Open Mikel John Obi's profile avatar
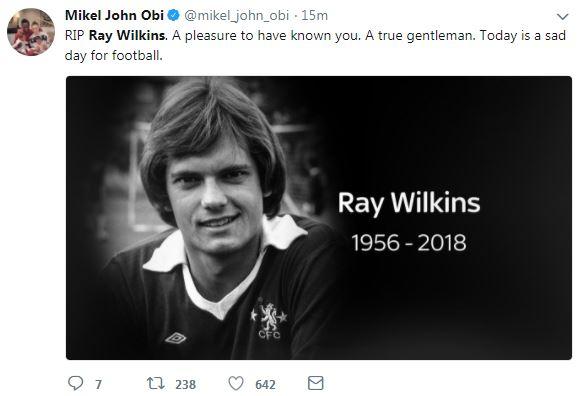 [31, 32]
